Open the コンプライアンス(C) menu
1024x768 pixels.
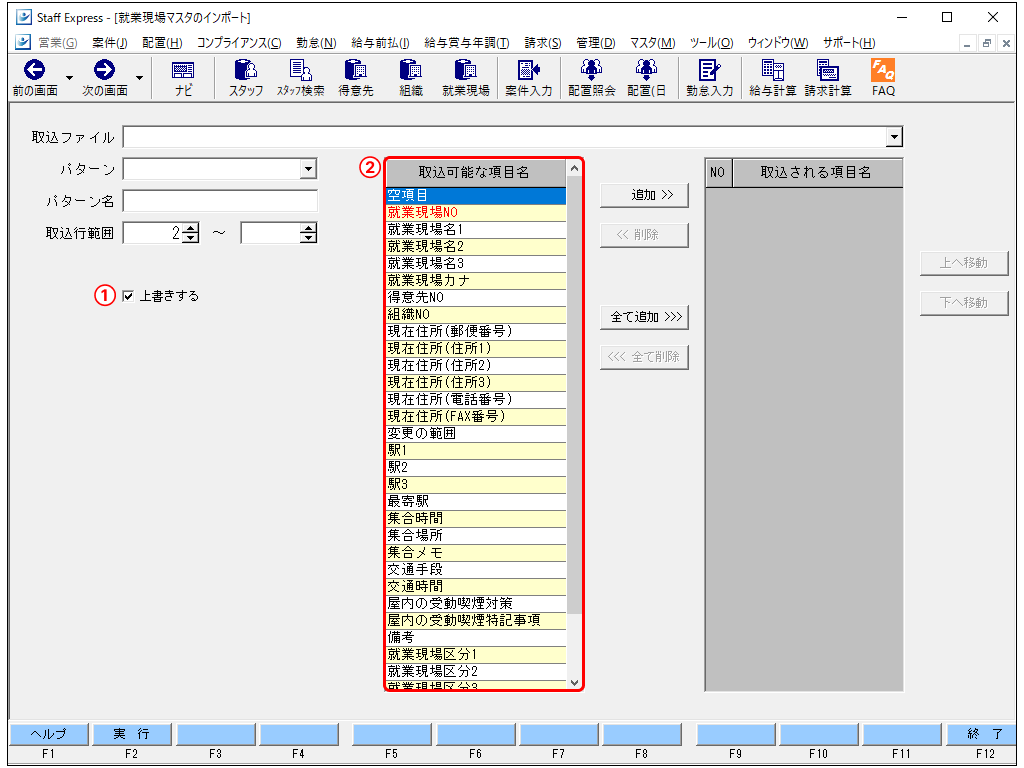tap(239, 43)
